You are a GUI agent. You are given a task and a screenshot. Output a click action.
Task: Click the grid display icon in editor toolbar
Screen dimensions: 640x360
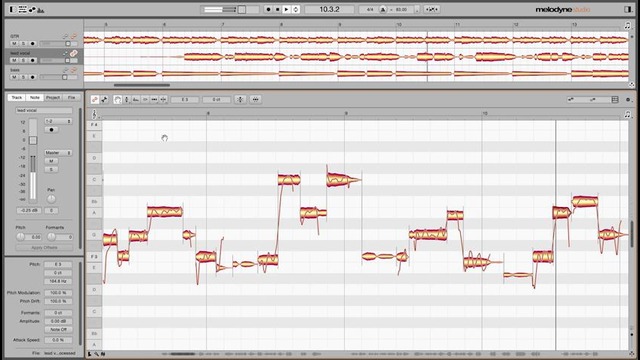click(x=615, y=100)
